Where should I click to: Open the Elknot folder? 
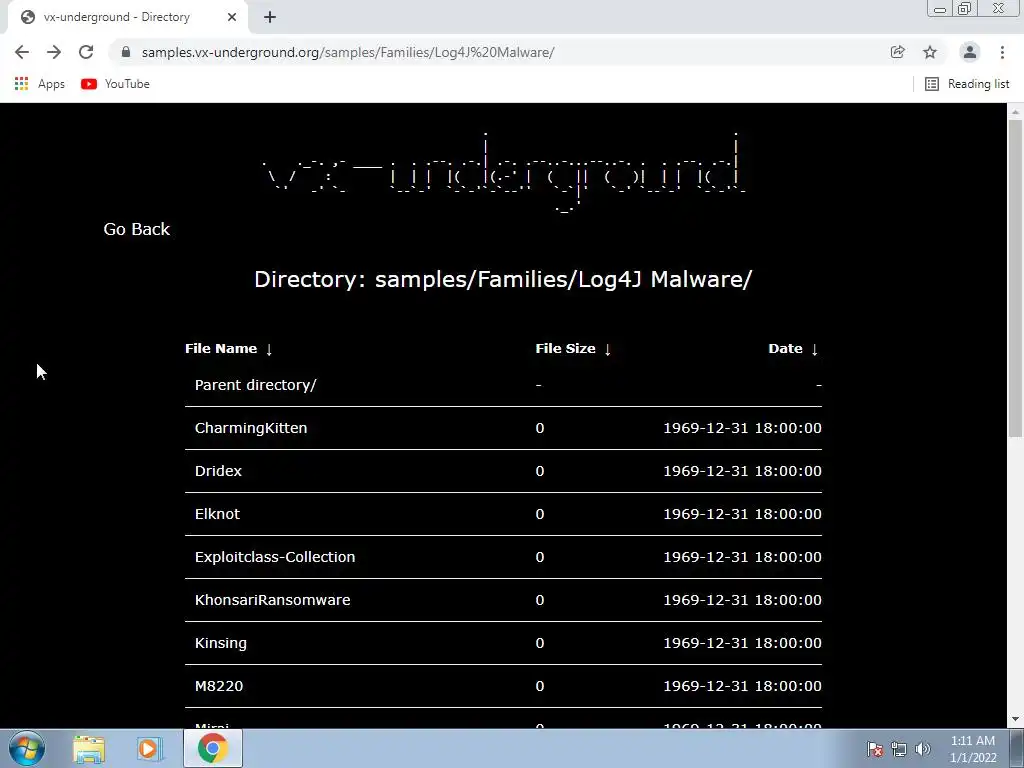(217, 515)
